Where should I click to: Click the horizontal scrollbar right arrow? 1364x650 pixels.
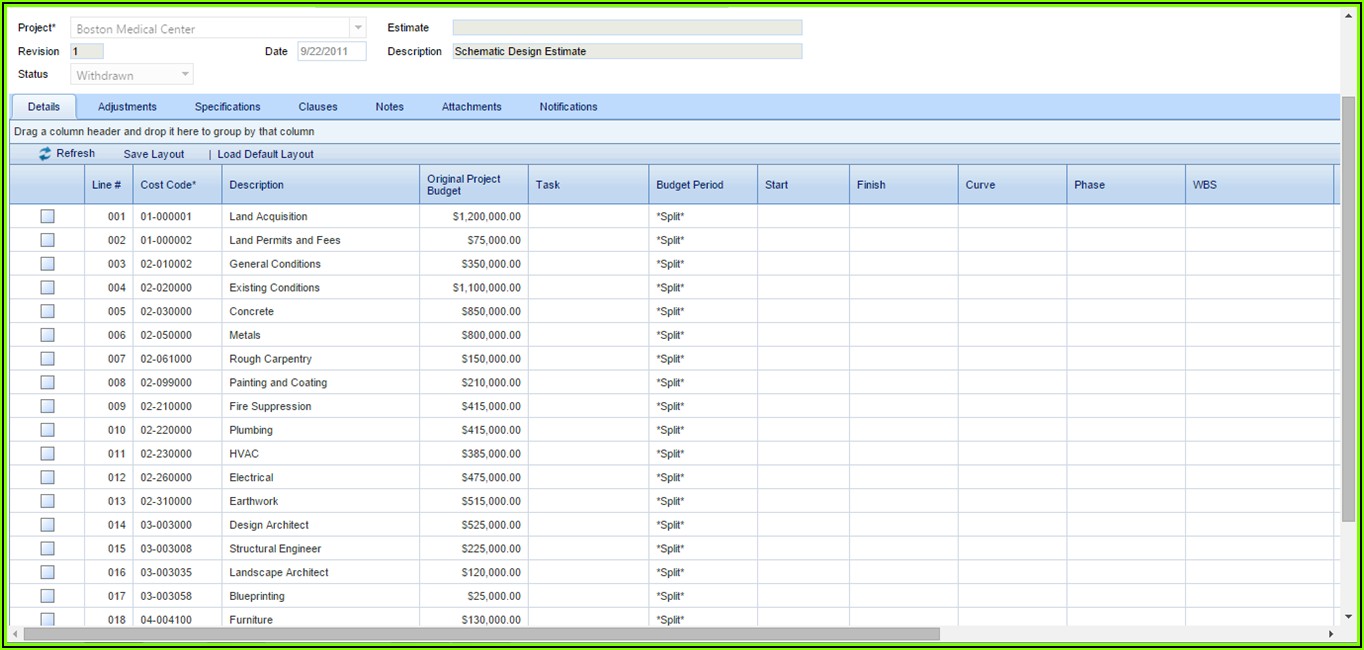[x=1331, y=634]
